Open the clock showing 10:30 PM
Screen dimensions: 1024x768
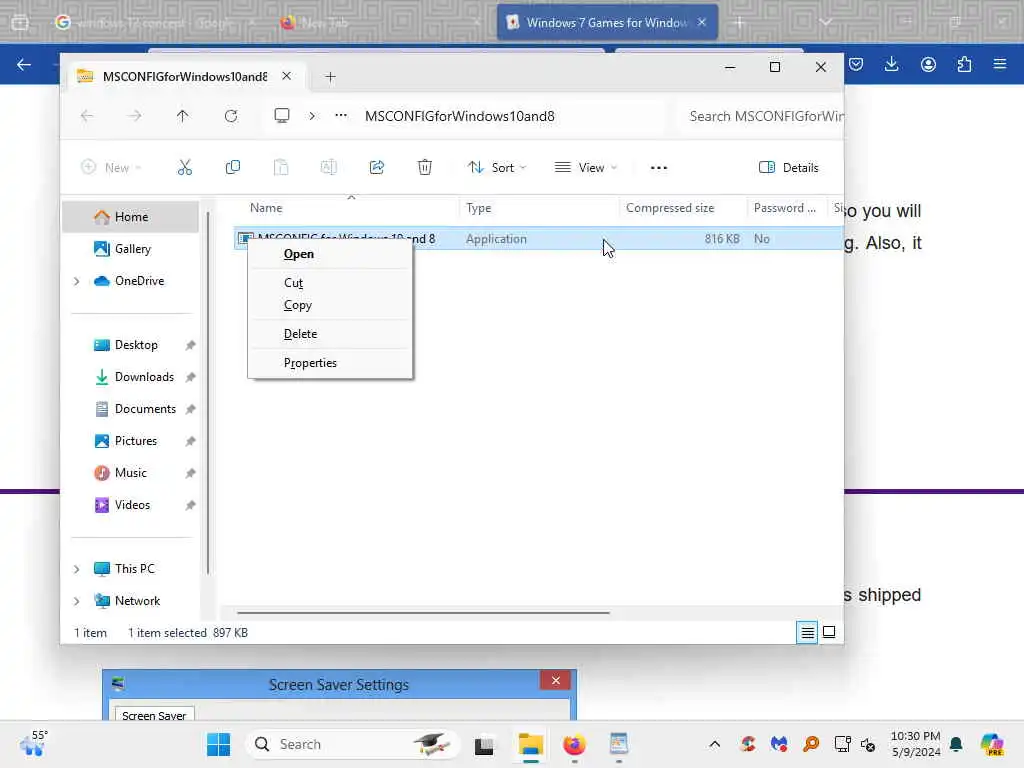point(916,744)
